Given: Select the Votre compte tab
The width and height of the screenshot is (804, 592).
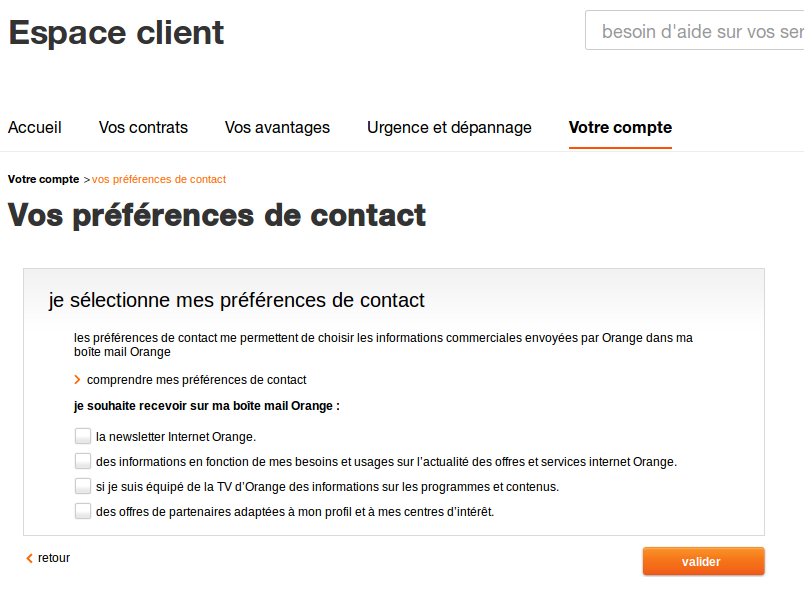Looking at the screenshot, I should coord(620,127).
